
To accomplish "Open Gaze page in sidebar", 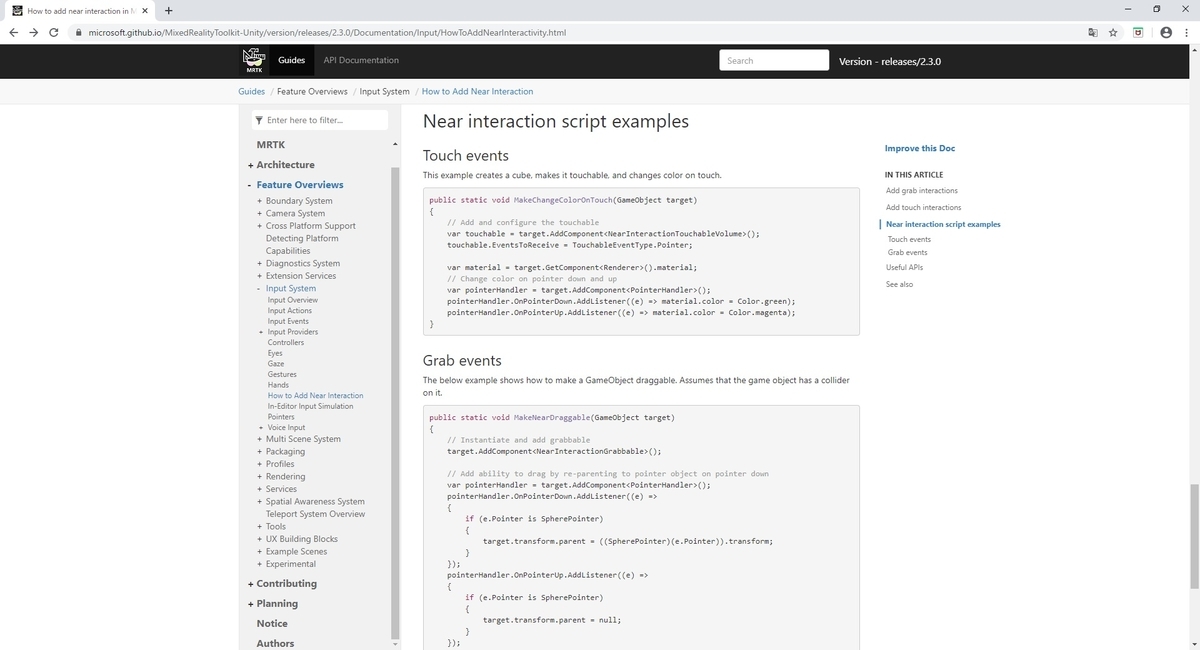I will tap(276, 364).
